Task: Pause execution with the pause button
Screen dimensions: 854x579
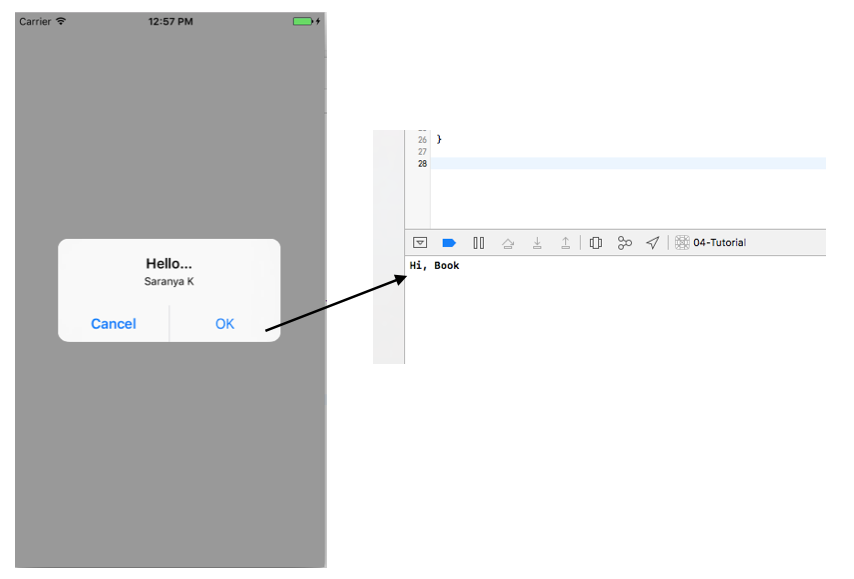Action: [x=478, y=242]
